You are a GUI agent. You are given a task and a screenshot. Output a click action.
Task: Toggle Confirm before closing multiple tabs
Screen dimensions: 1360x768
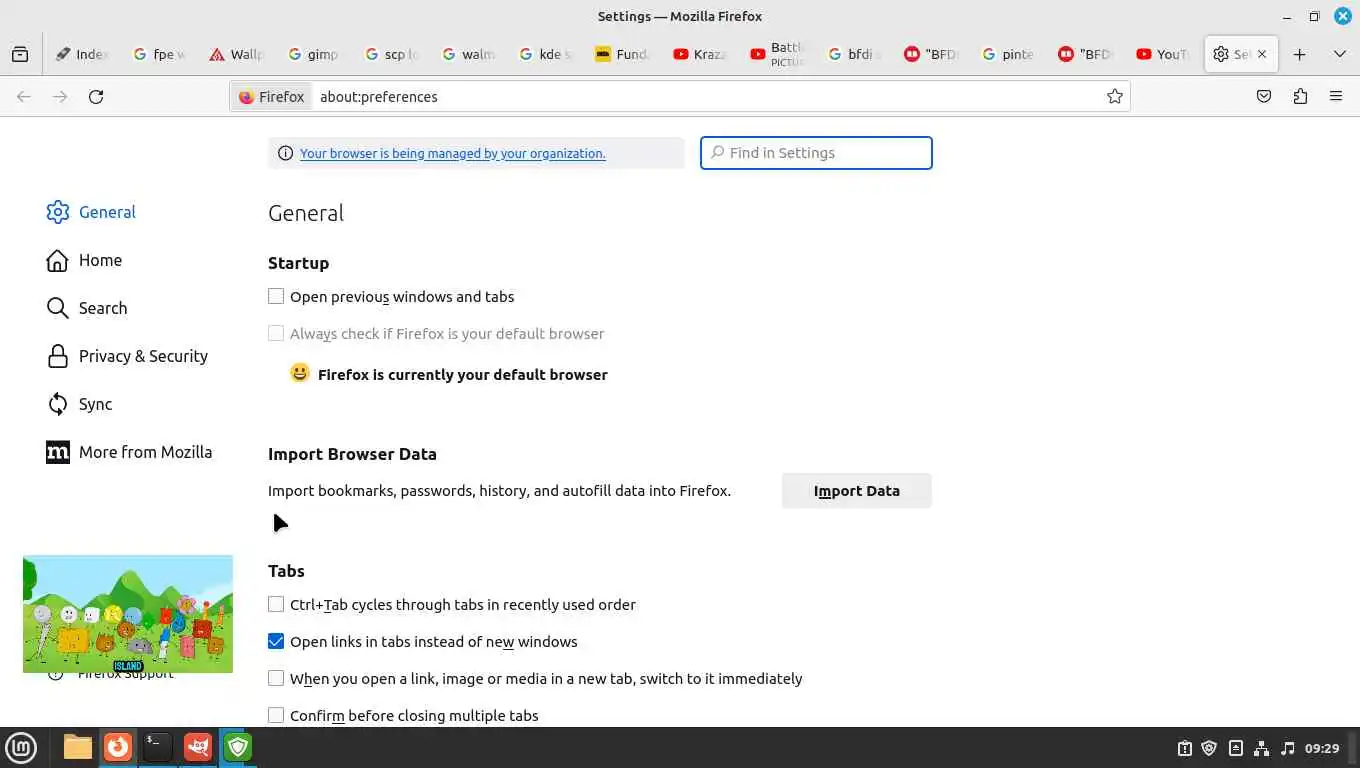[x=276, y=715]
